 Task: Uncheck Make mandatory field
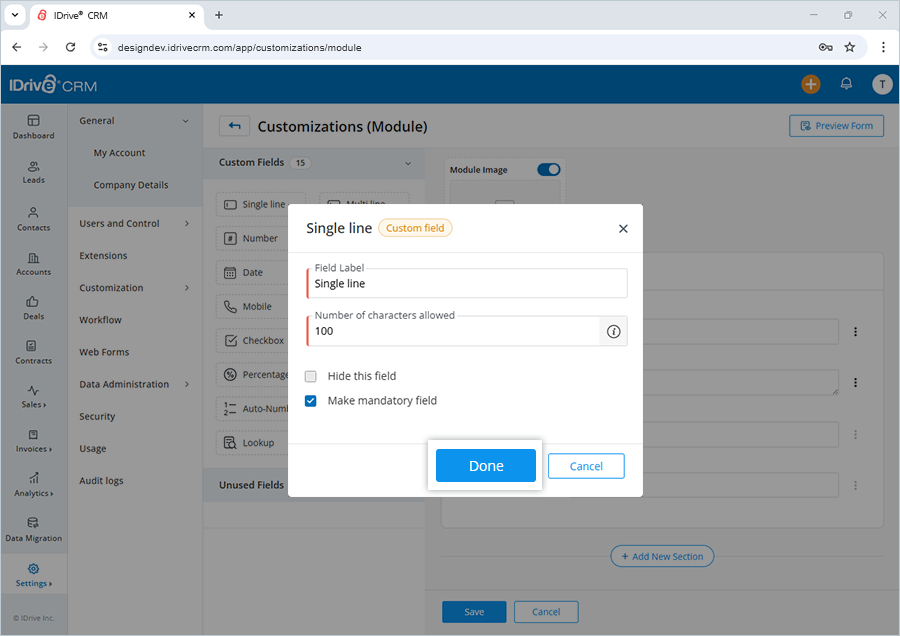point(310,399)
